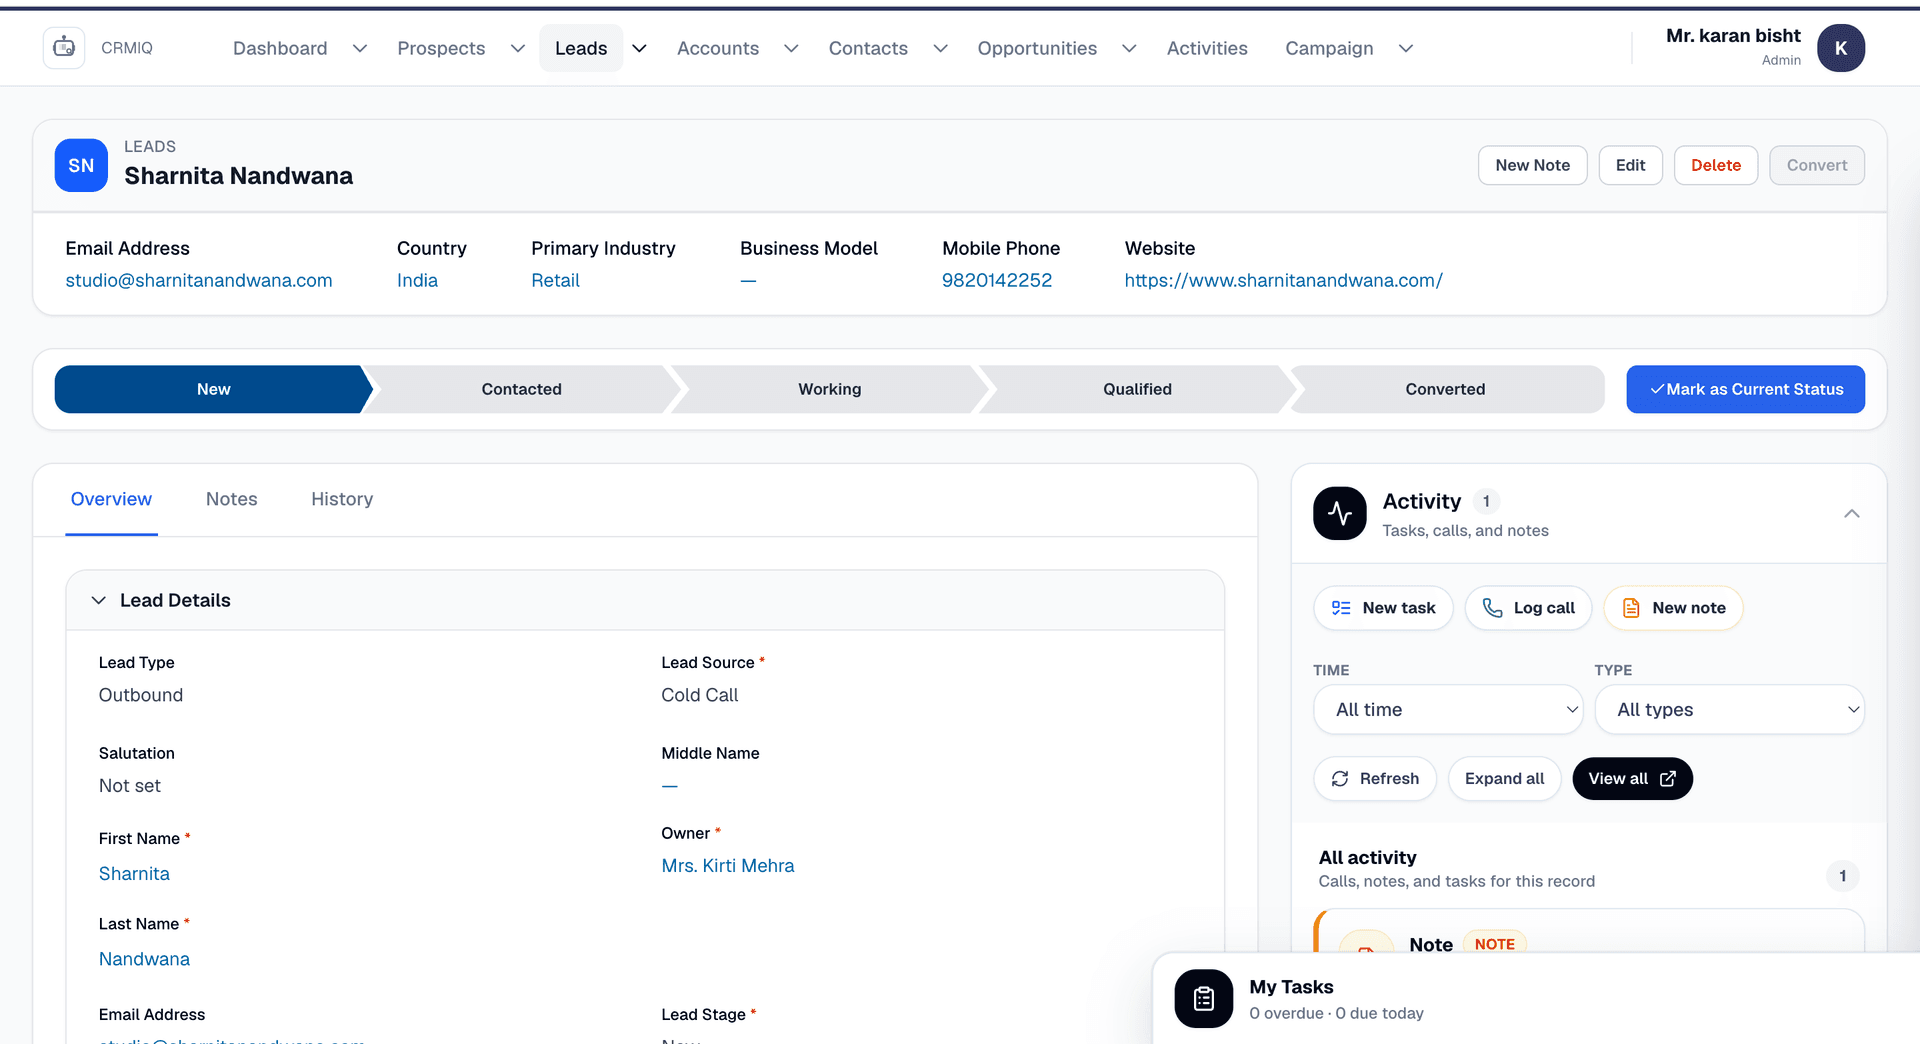Click the Convert button
The height and width of the screenshot is (1044, 1920).
[1817, 165]
